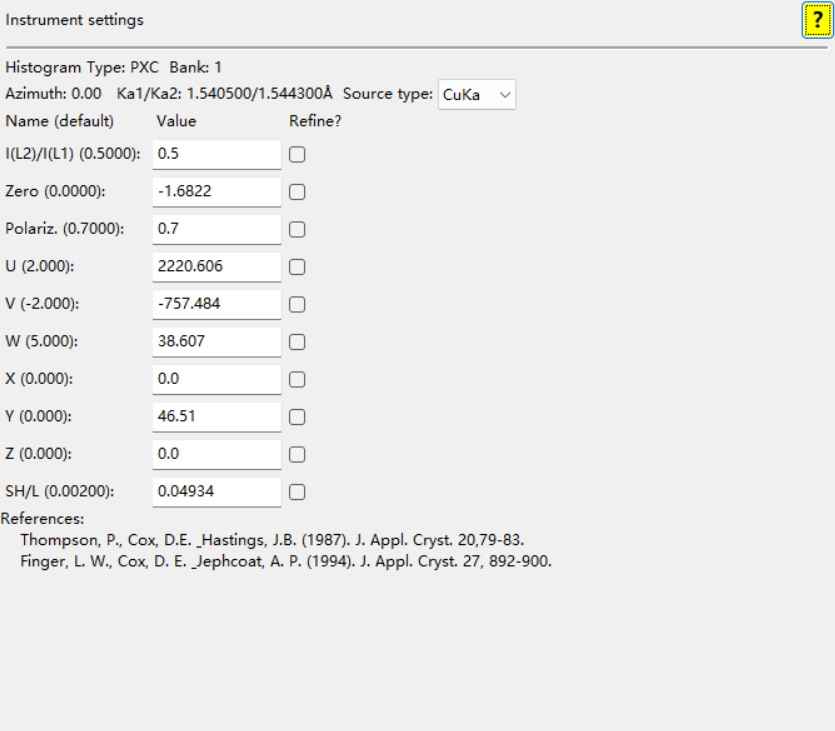Image resolution: width=835 pixels, height=731 pixels.
Task: Click the Thompson, Cox, Hastings reference text
Action: (x=272, y=540)
